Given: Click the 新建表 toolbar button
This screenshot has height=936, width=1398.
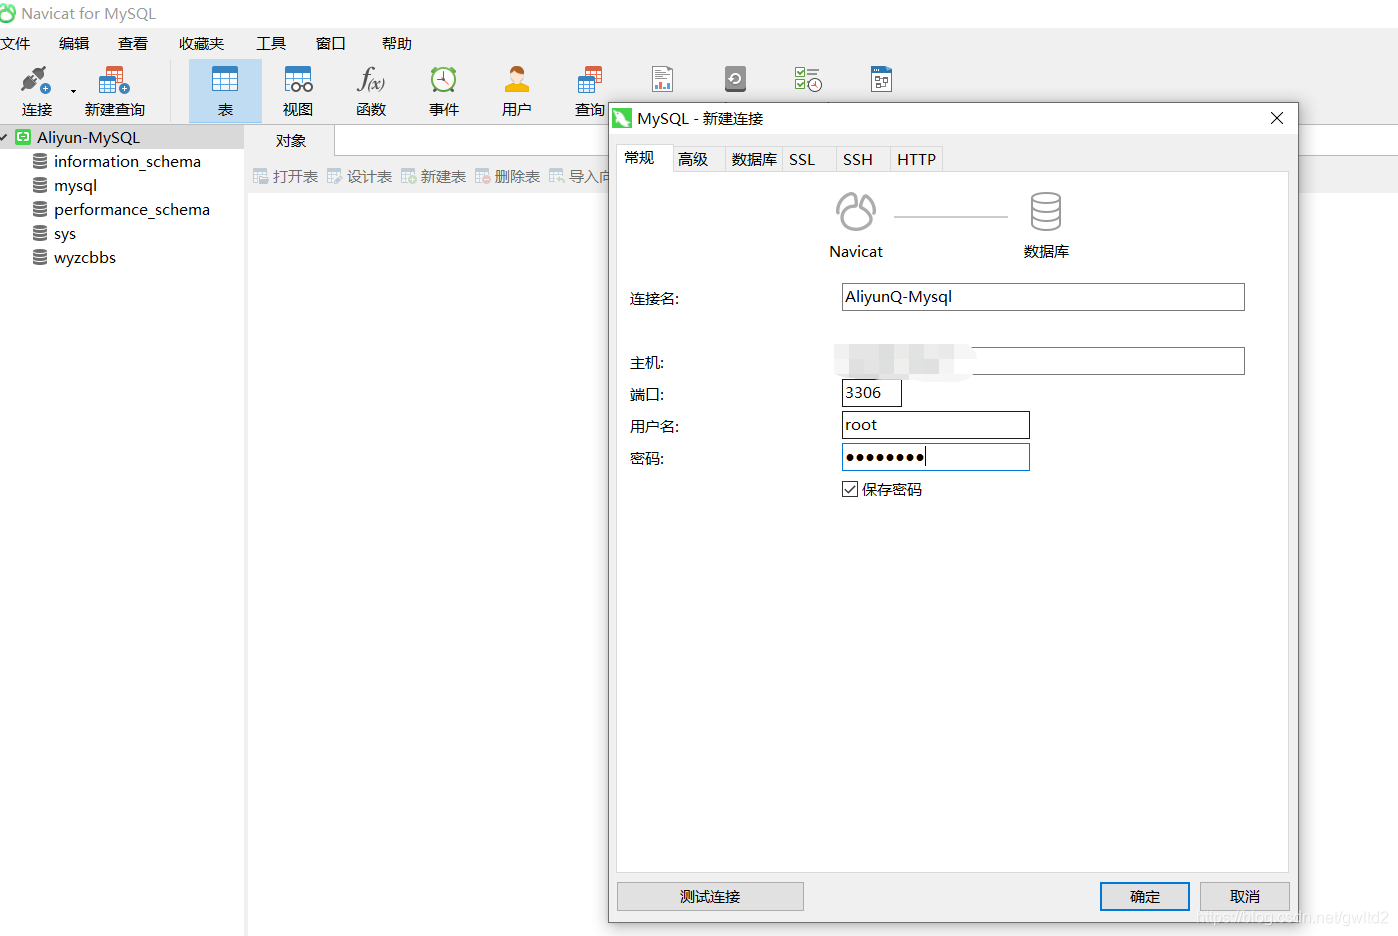Looking at the screenshot, I should [x=433, y=176].
